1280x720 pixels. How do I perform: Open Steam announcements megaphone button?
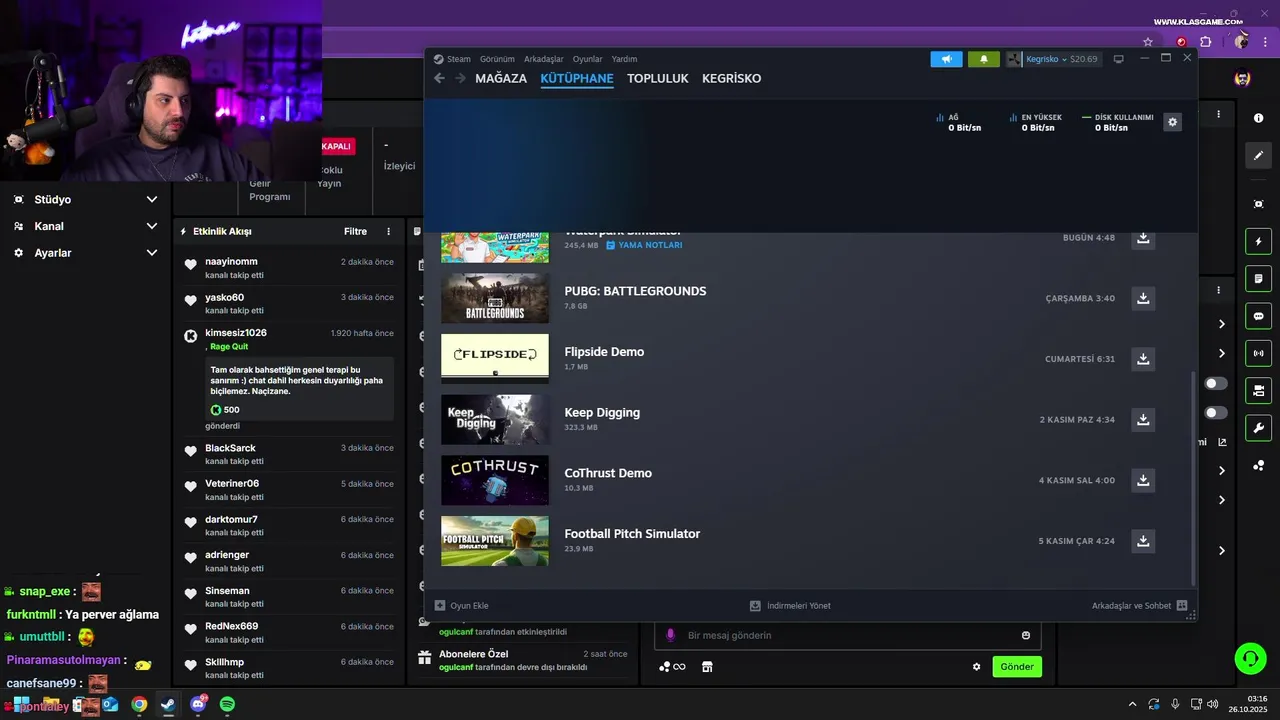click(x=946, y=59)
